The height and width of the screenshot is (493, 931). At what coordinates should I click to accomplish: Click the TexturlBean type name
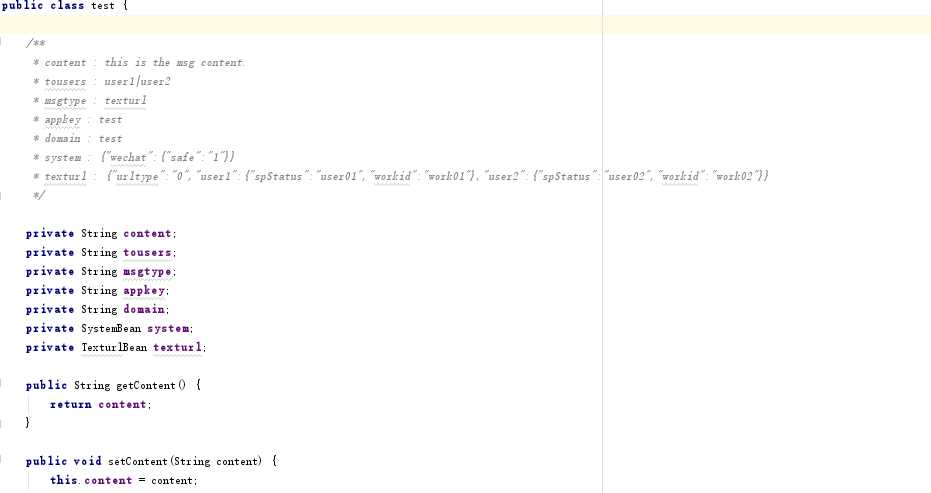(114, 347)
